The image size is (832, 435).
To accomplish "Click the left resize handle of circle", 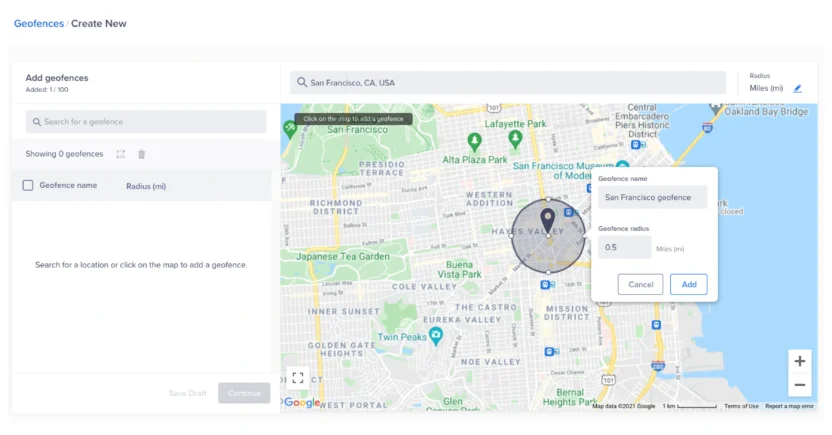I will tap(512, 236).
